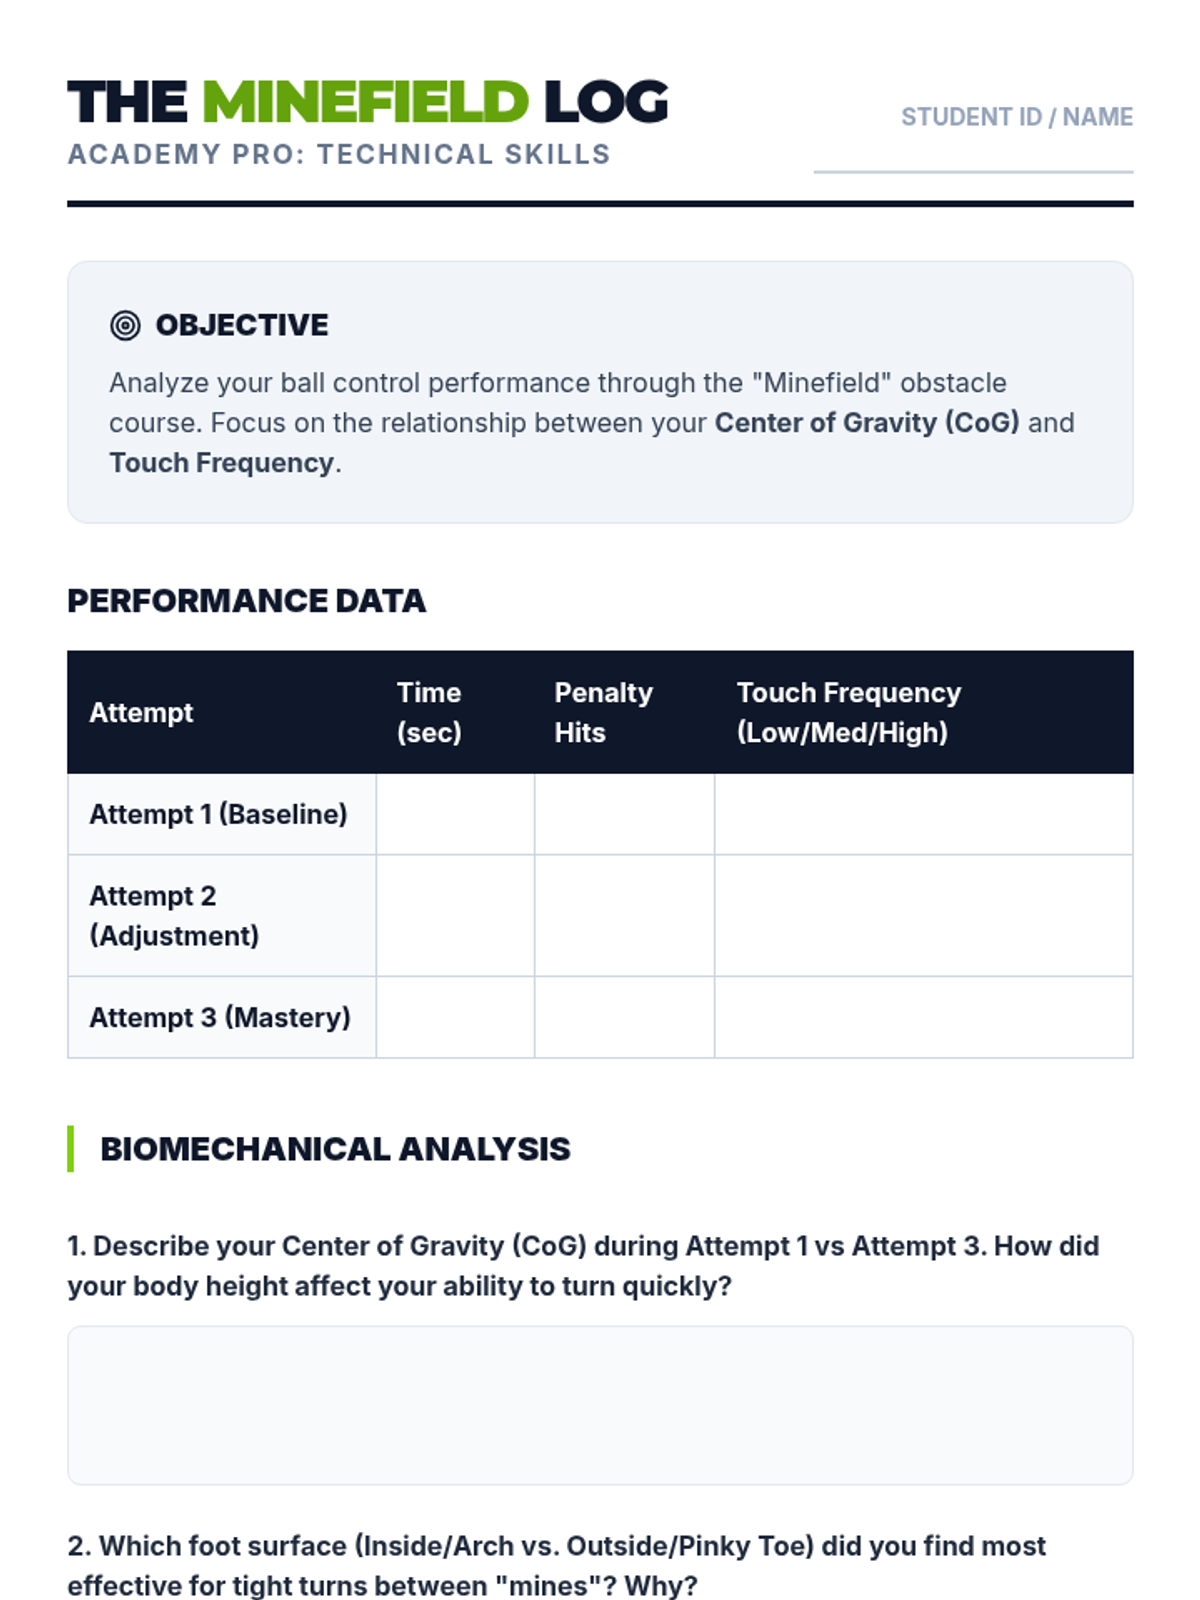Click the Attempt column header
1200x1600 pixels.
(x=141, y=712)
